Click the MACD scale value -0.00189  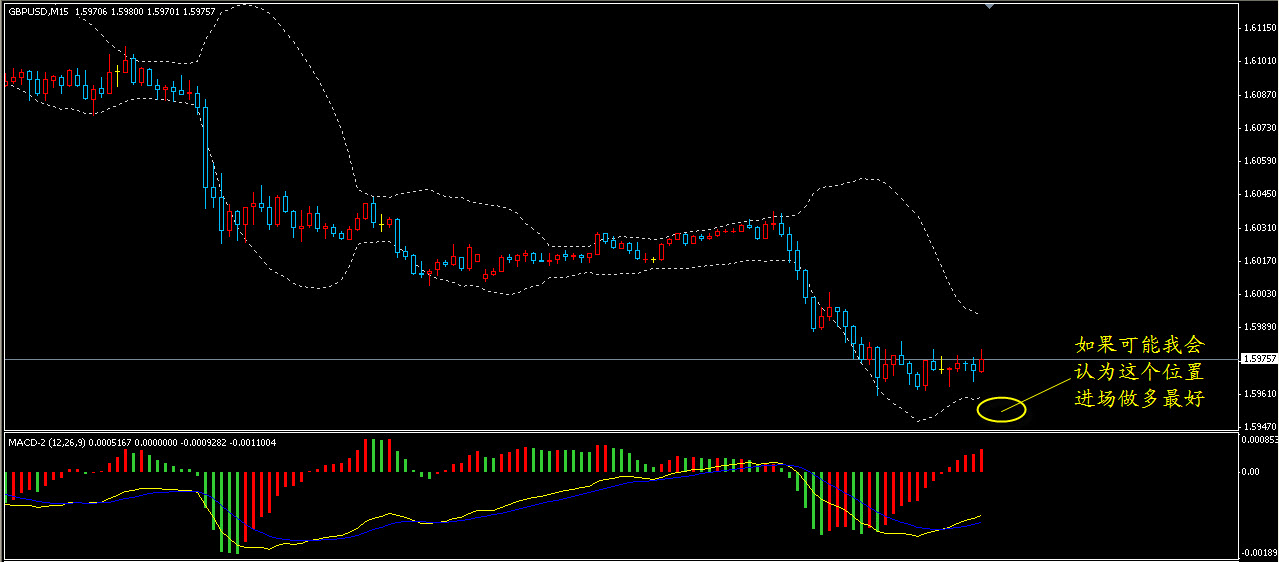click(1260, 553)
